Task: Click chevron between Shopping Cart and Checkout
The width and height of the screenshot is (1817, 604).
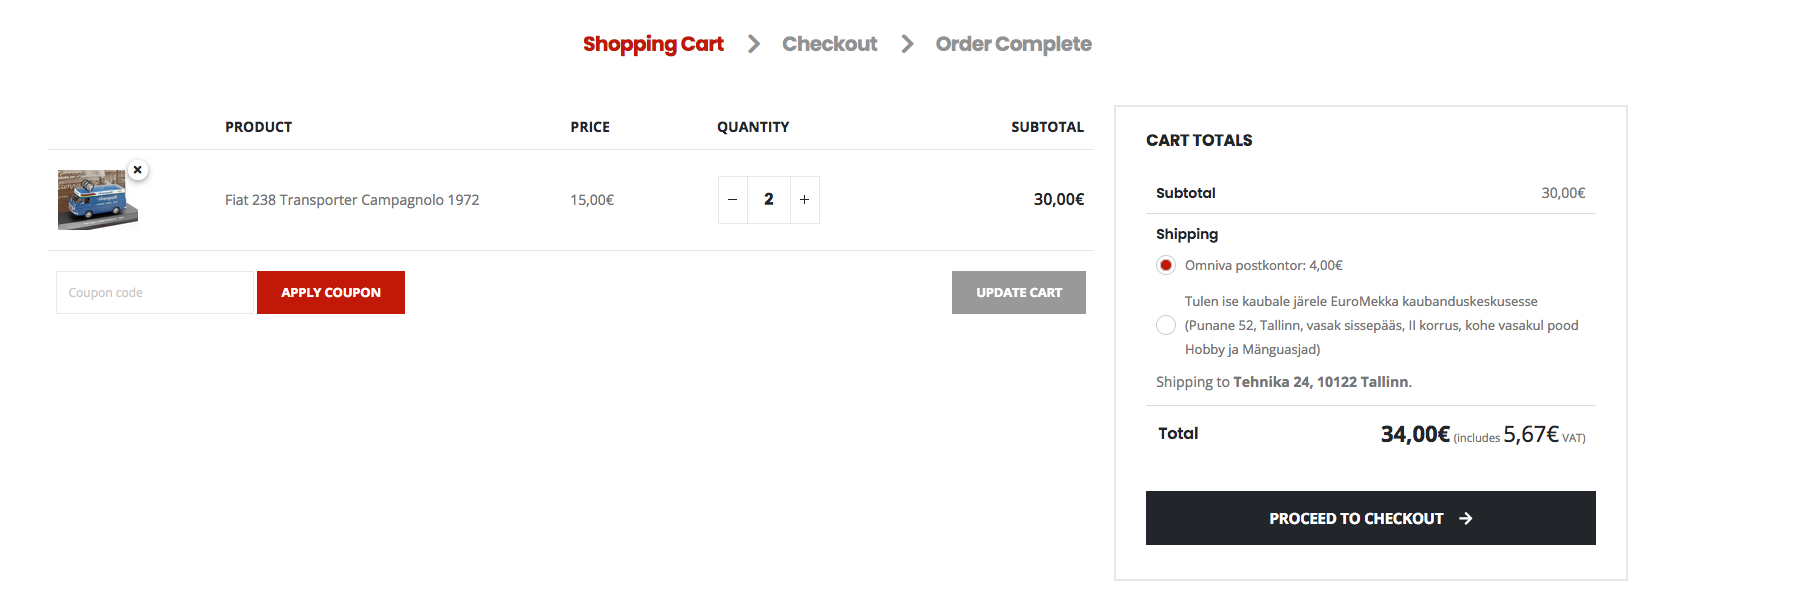Action: pyautogui.click(x=754, y=44)
